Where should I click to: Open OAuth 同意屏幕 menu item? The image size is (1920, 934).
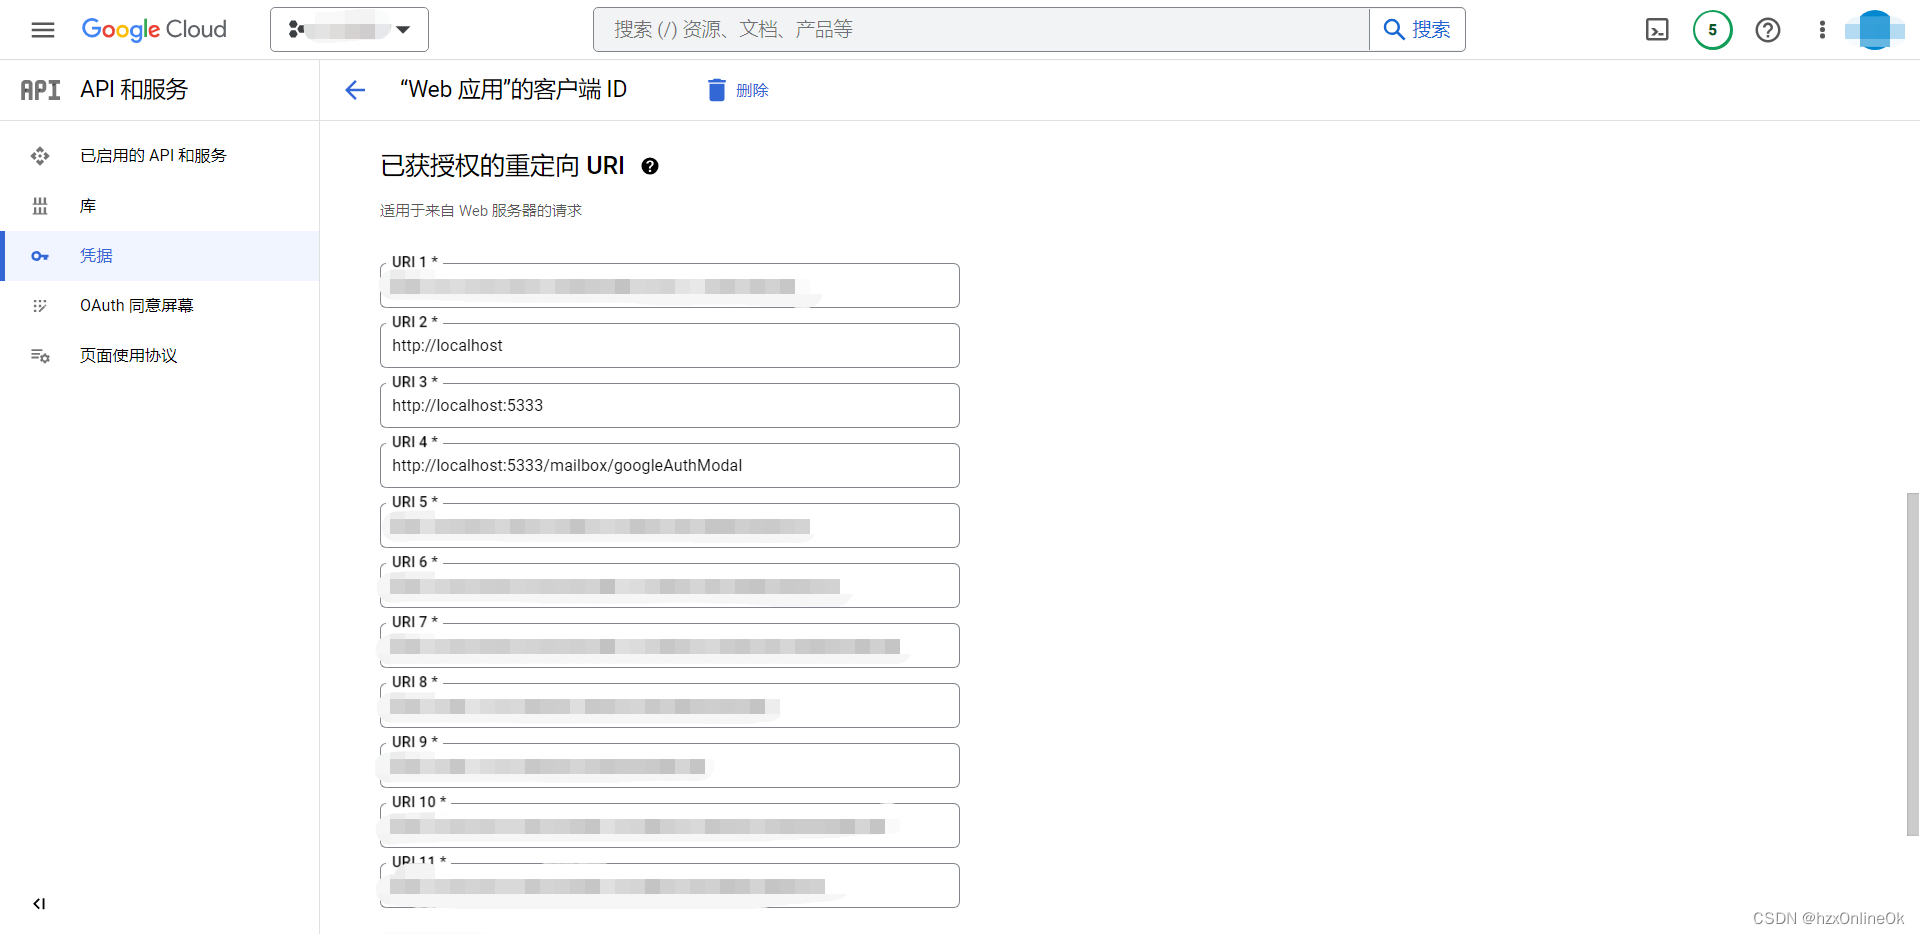click(160, 306)
